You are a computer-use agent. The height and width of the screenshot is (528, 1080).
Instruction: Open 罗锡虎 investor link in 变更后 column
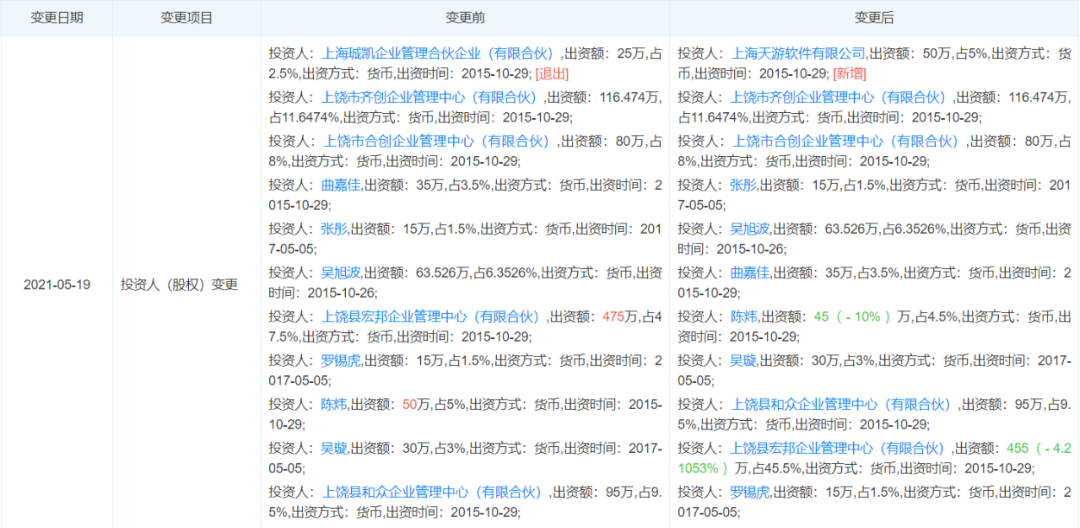pos(749,493)
